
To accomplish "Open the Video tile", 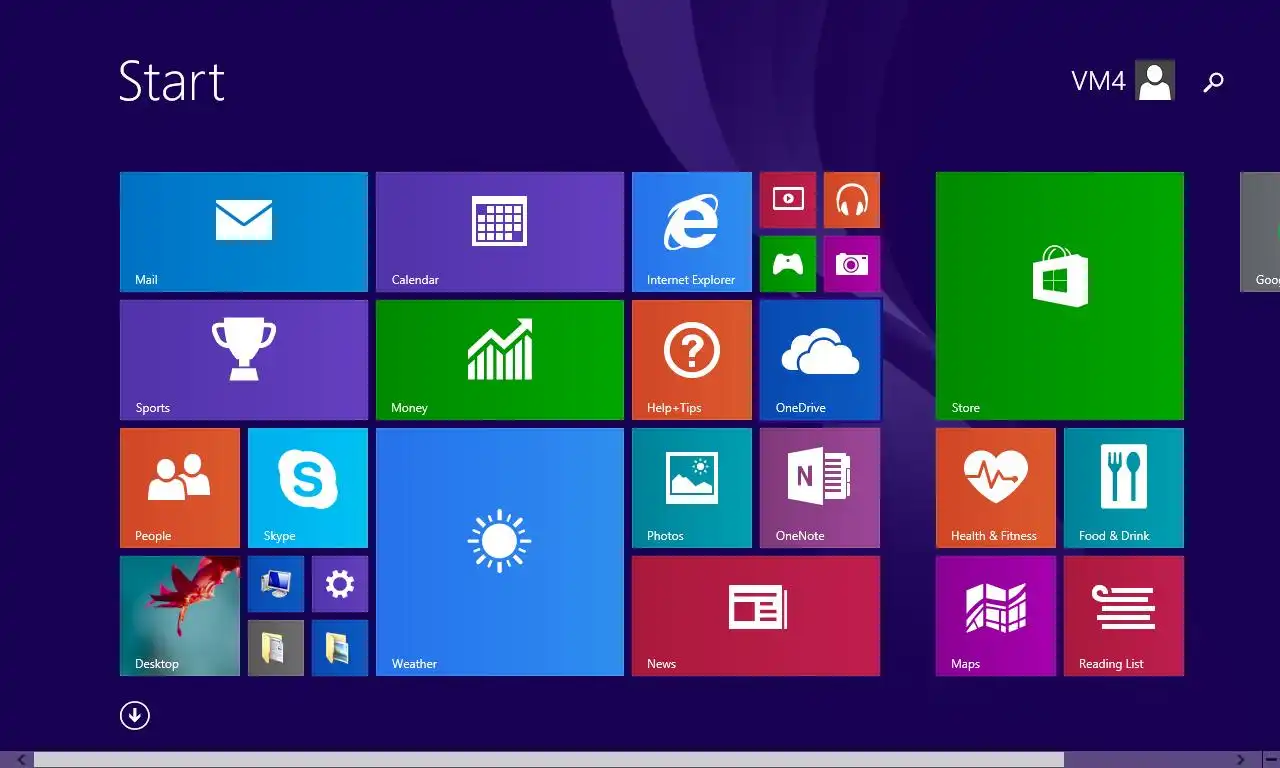I will coord(788,200).
